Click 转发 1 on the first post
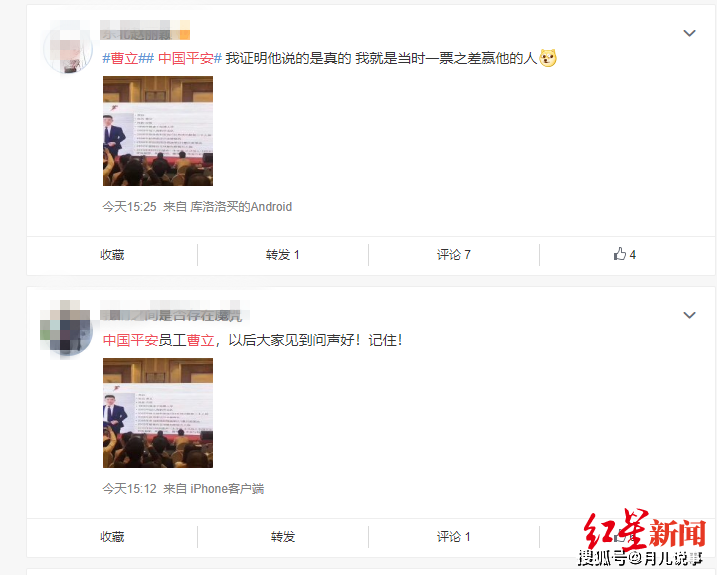717x575 pixels. click(283, 255)
